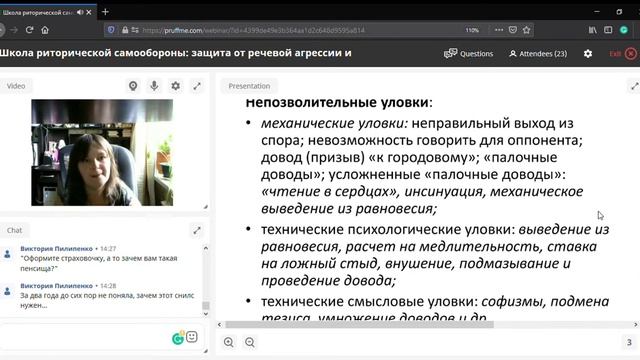Screen dimensions: 640x360
Task: Select the Video panel tab
Action: pos(16,86)
